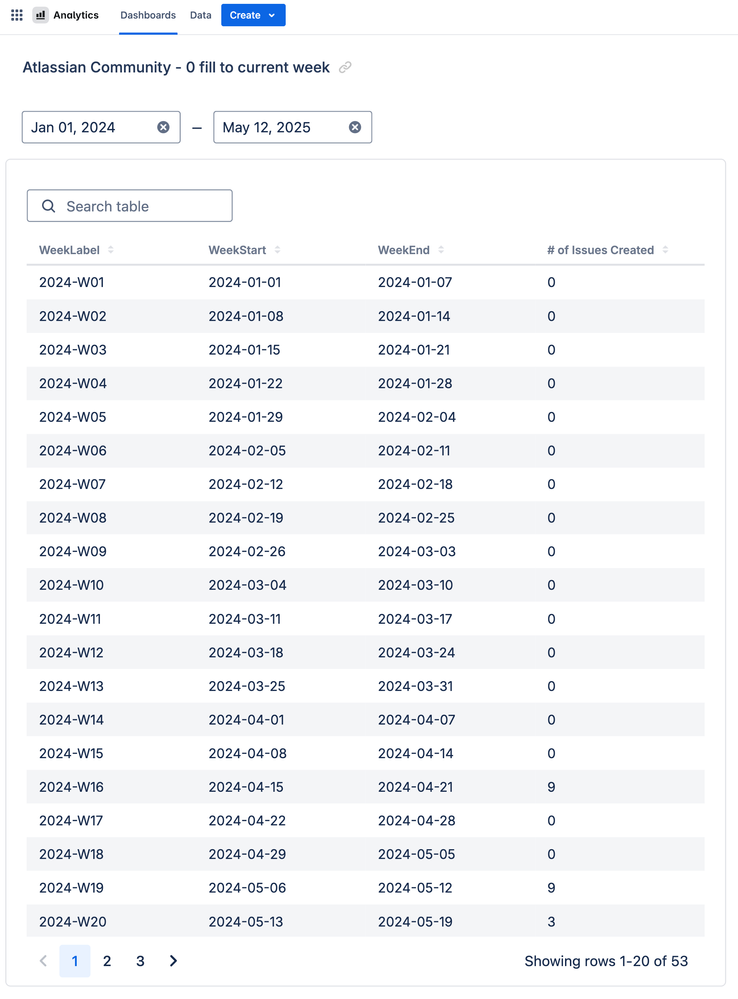738x999 pixels.
Task: Click WeekStart value 2024-01-01
Action: [x=245, y=282]
